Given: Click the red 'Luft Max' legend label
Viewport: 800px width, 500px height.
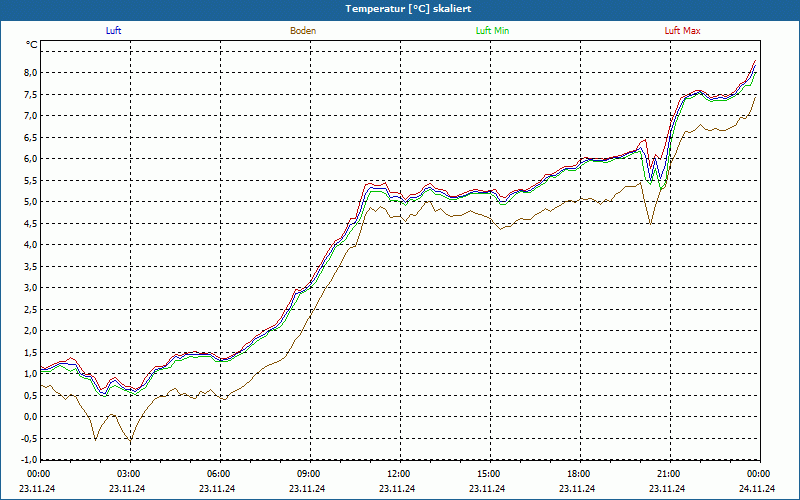Looking at the screenshot, I should 682,31.
